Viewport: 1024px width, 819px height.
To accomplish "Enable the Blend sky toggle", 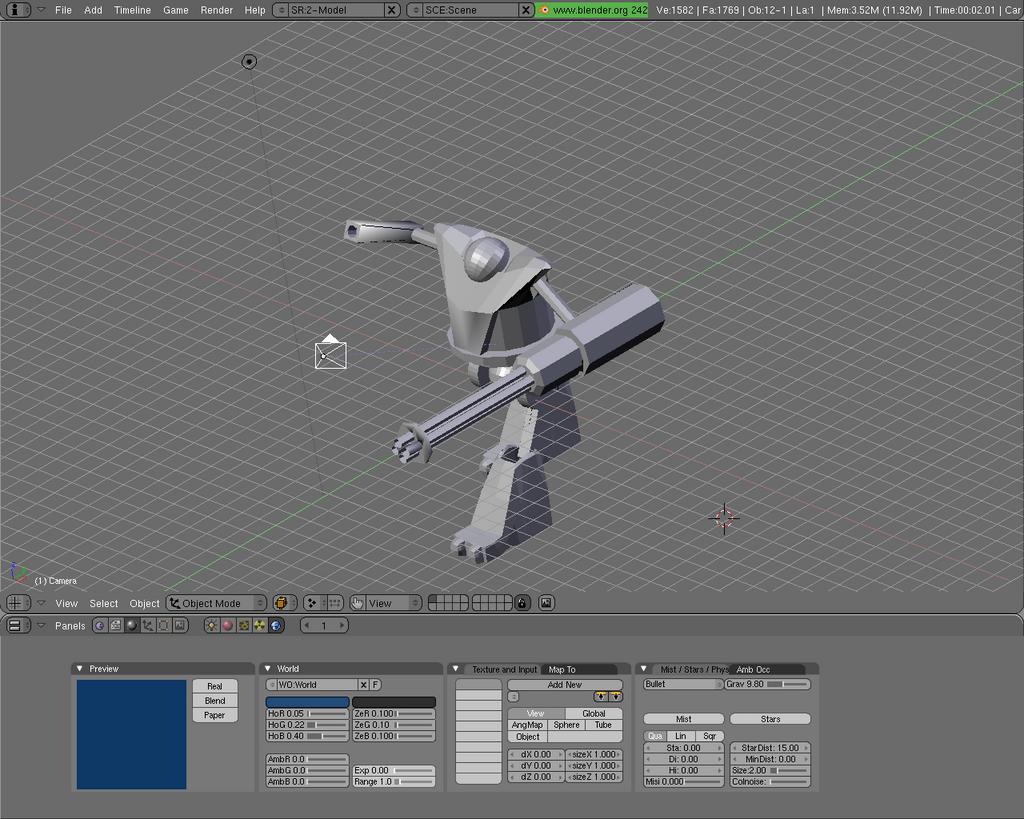I will coord(215,700).
